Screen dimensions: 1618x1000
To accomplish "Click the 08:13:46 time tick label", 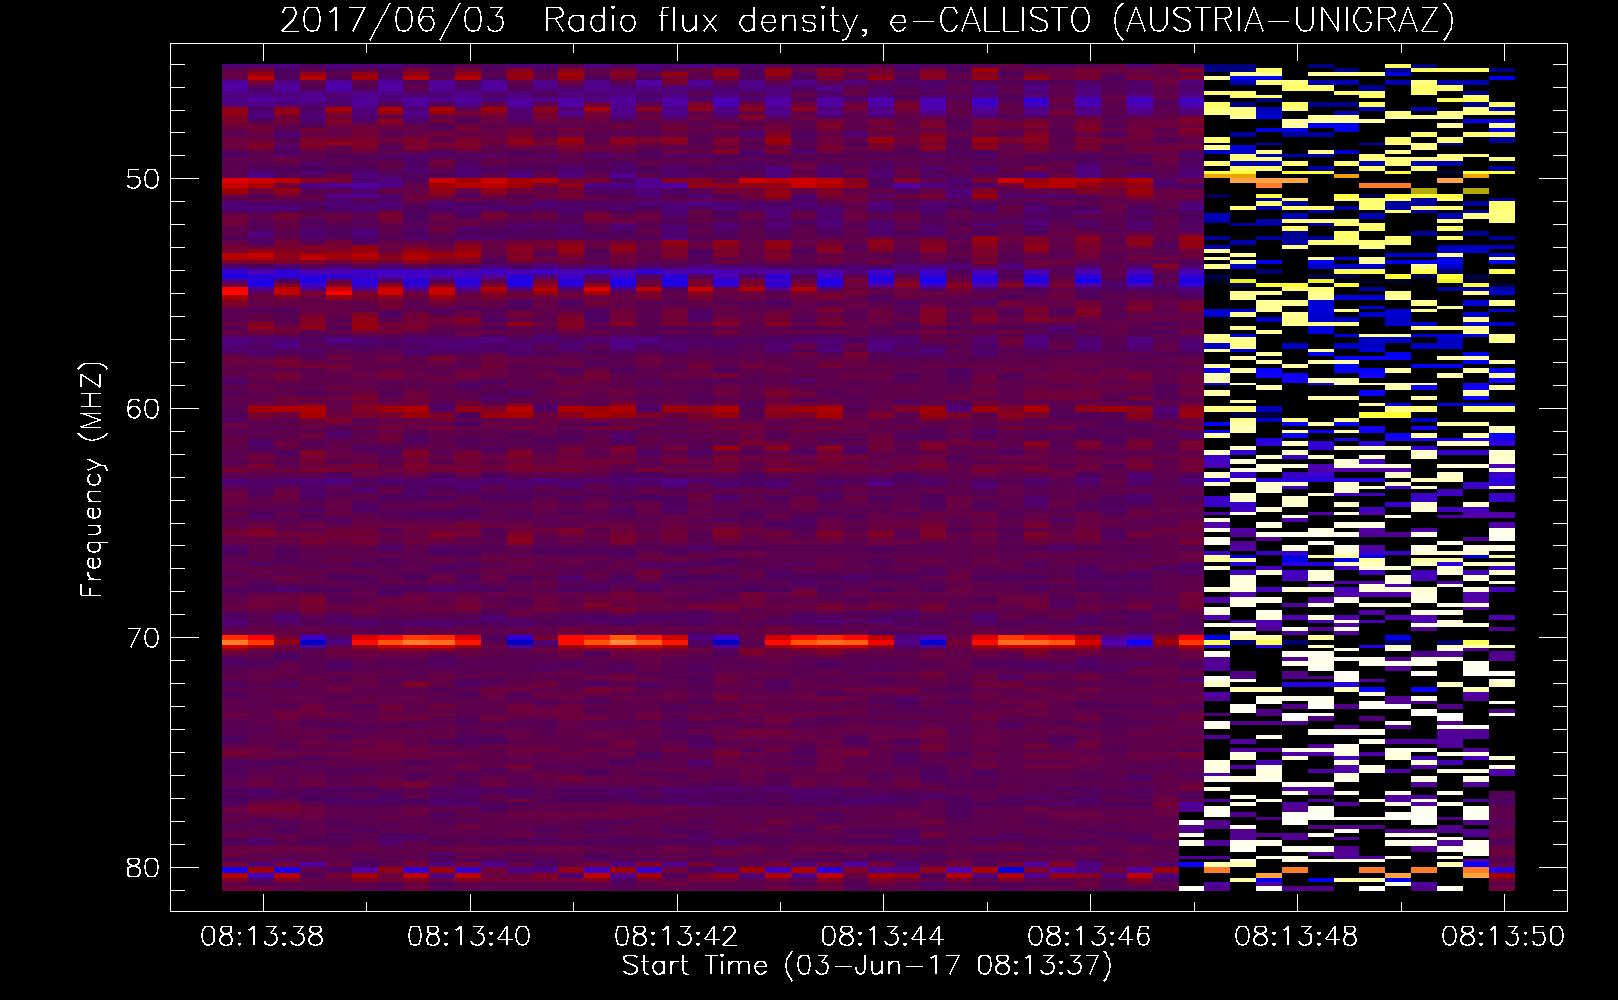I will click(x=1089, y=937).
